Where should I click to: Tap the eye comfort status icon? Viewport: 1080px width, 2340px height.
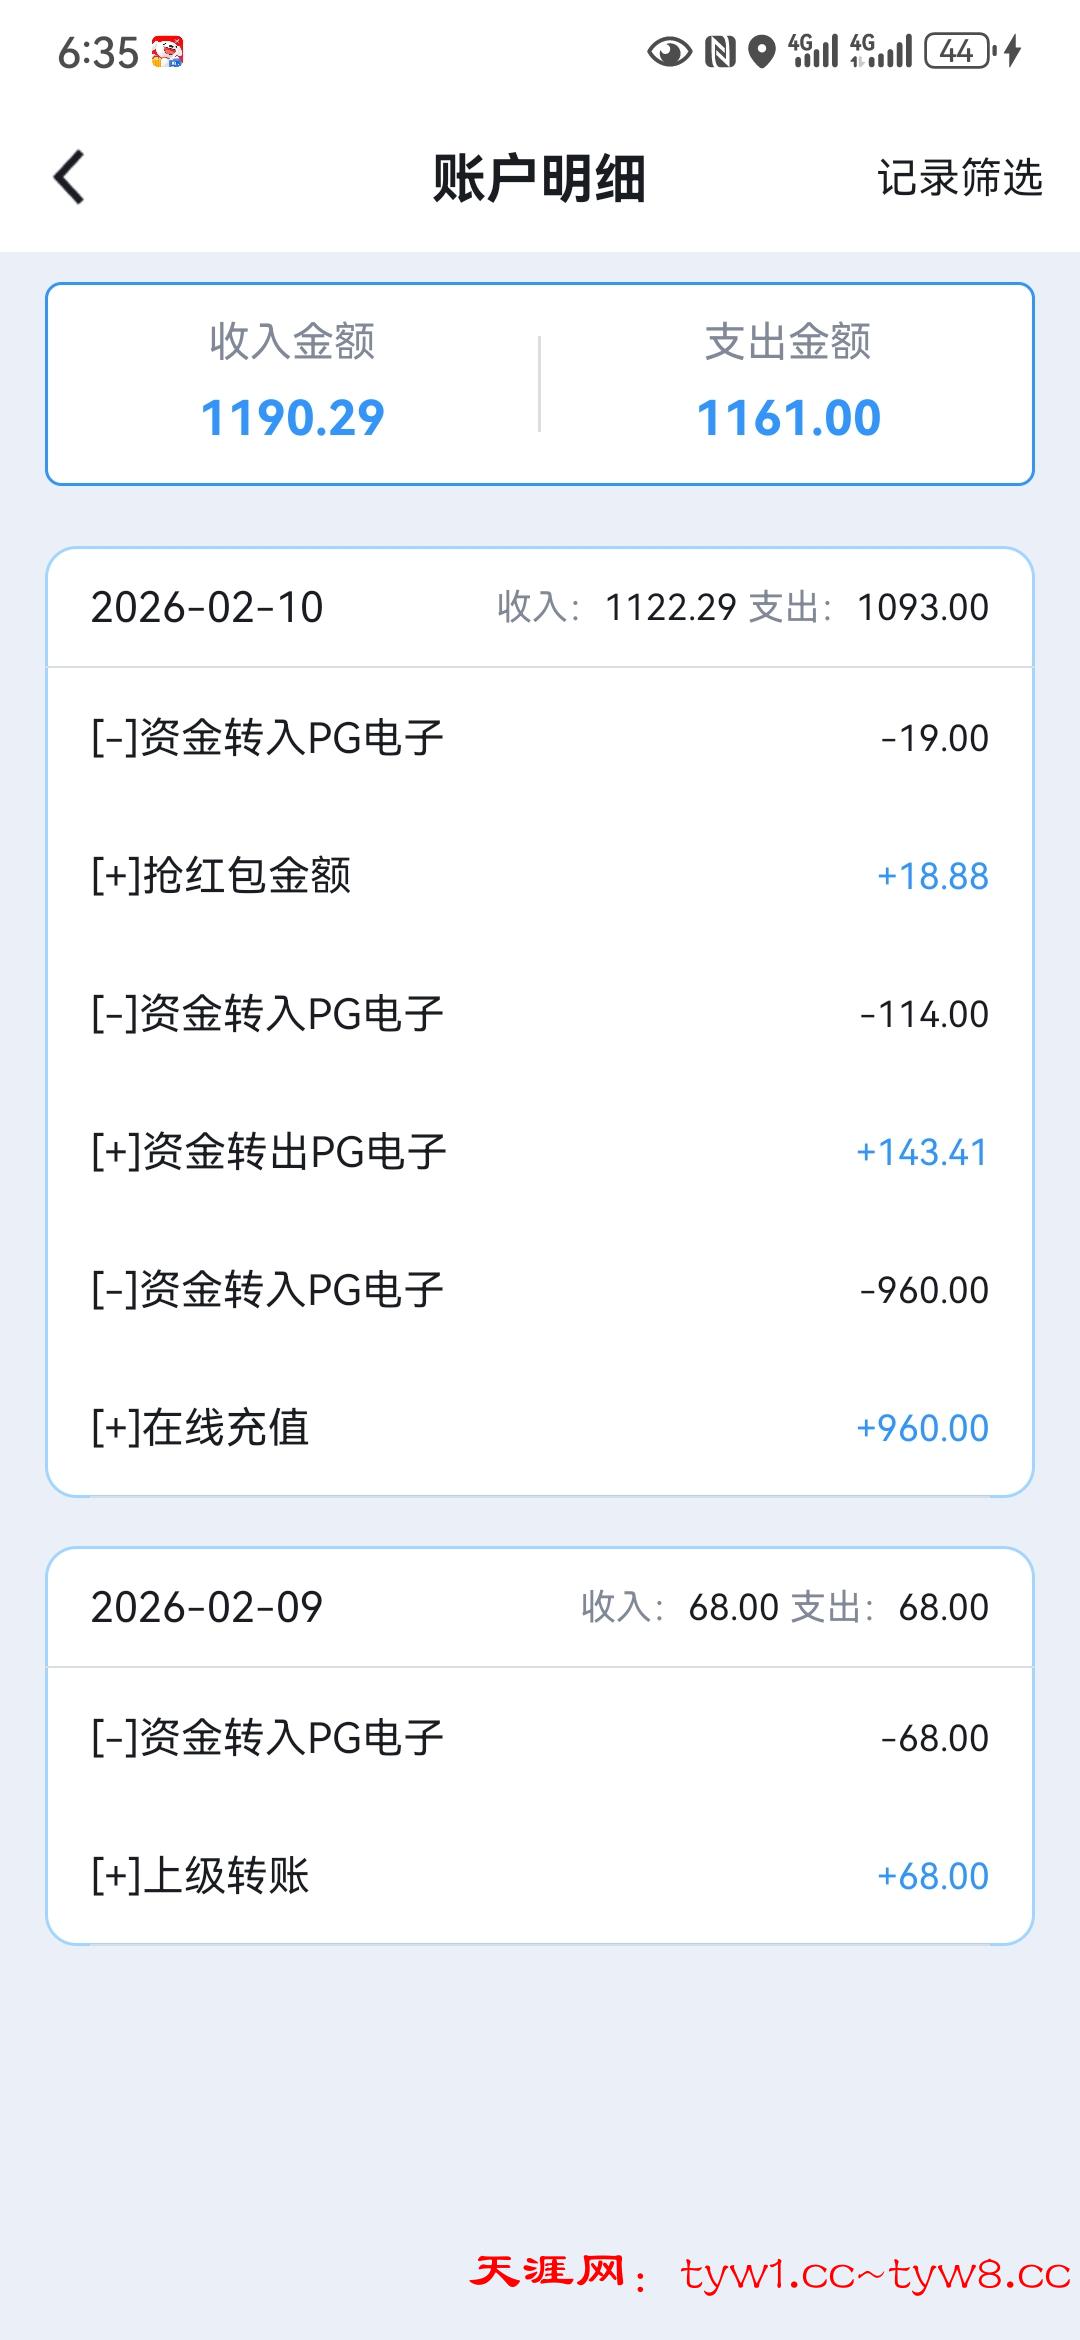(x=669, y=51)
